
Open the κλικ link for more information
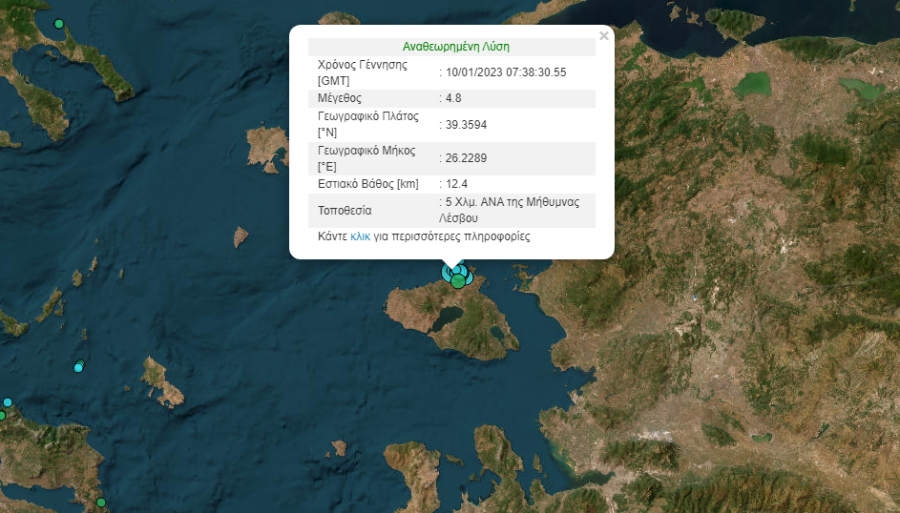pyautogui.click(x=360, y=236)
